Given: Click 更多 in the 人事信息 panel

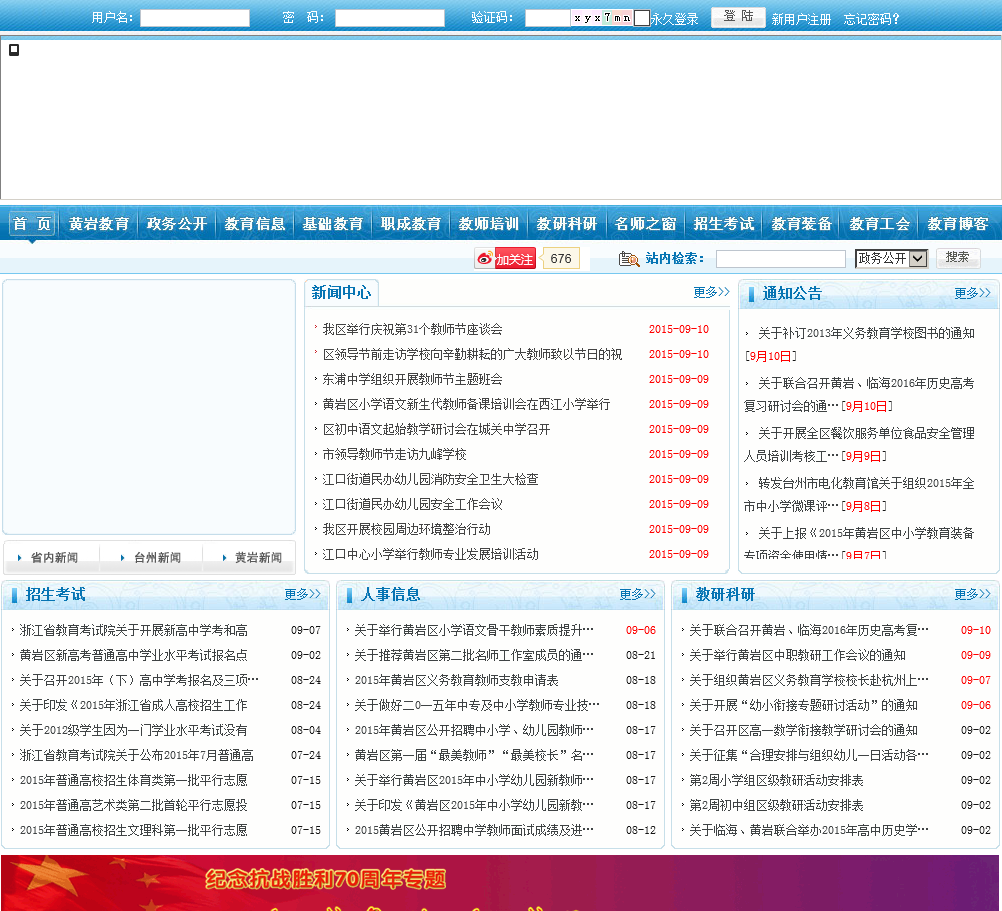Looking at the screenshot, I should point(637,594).
